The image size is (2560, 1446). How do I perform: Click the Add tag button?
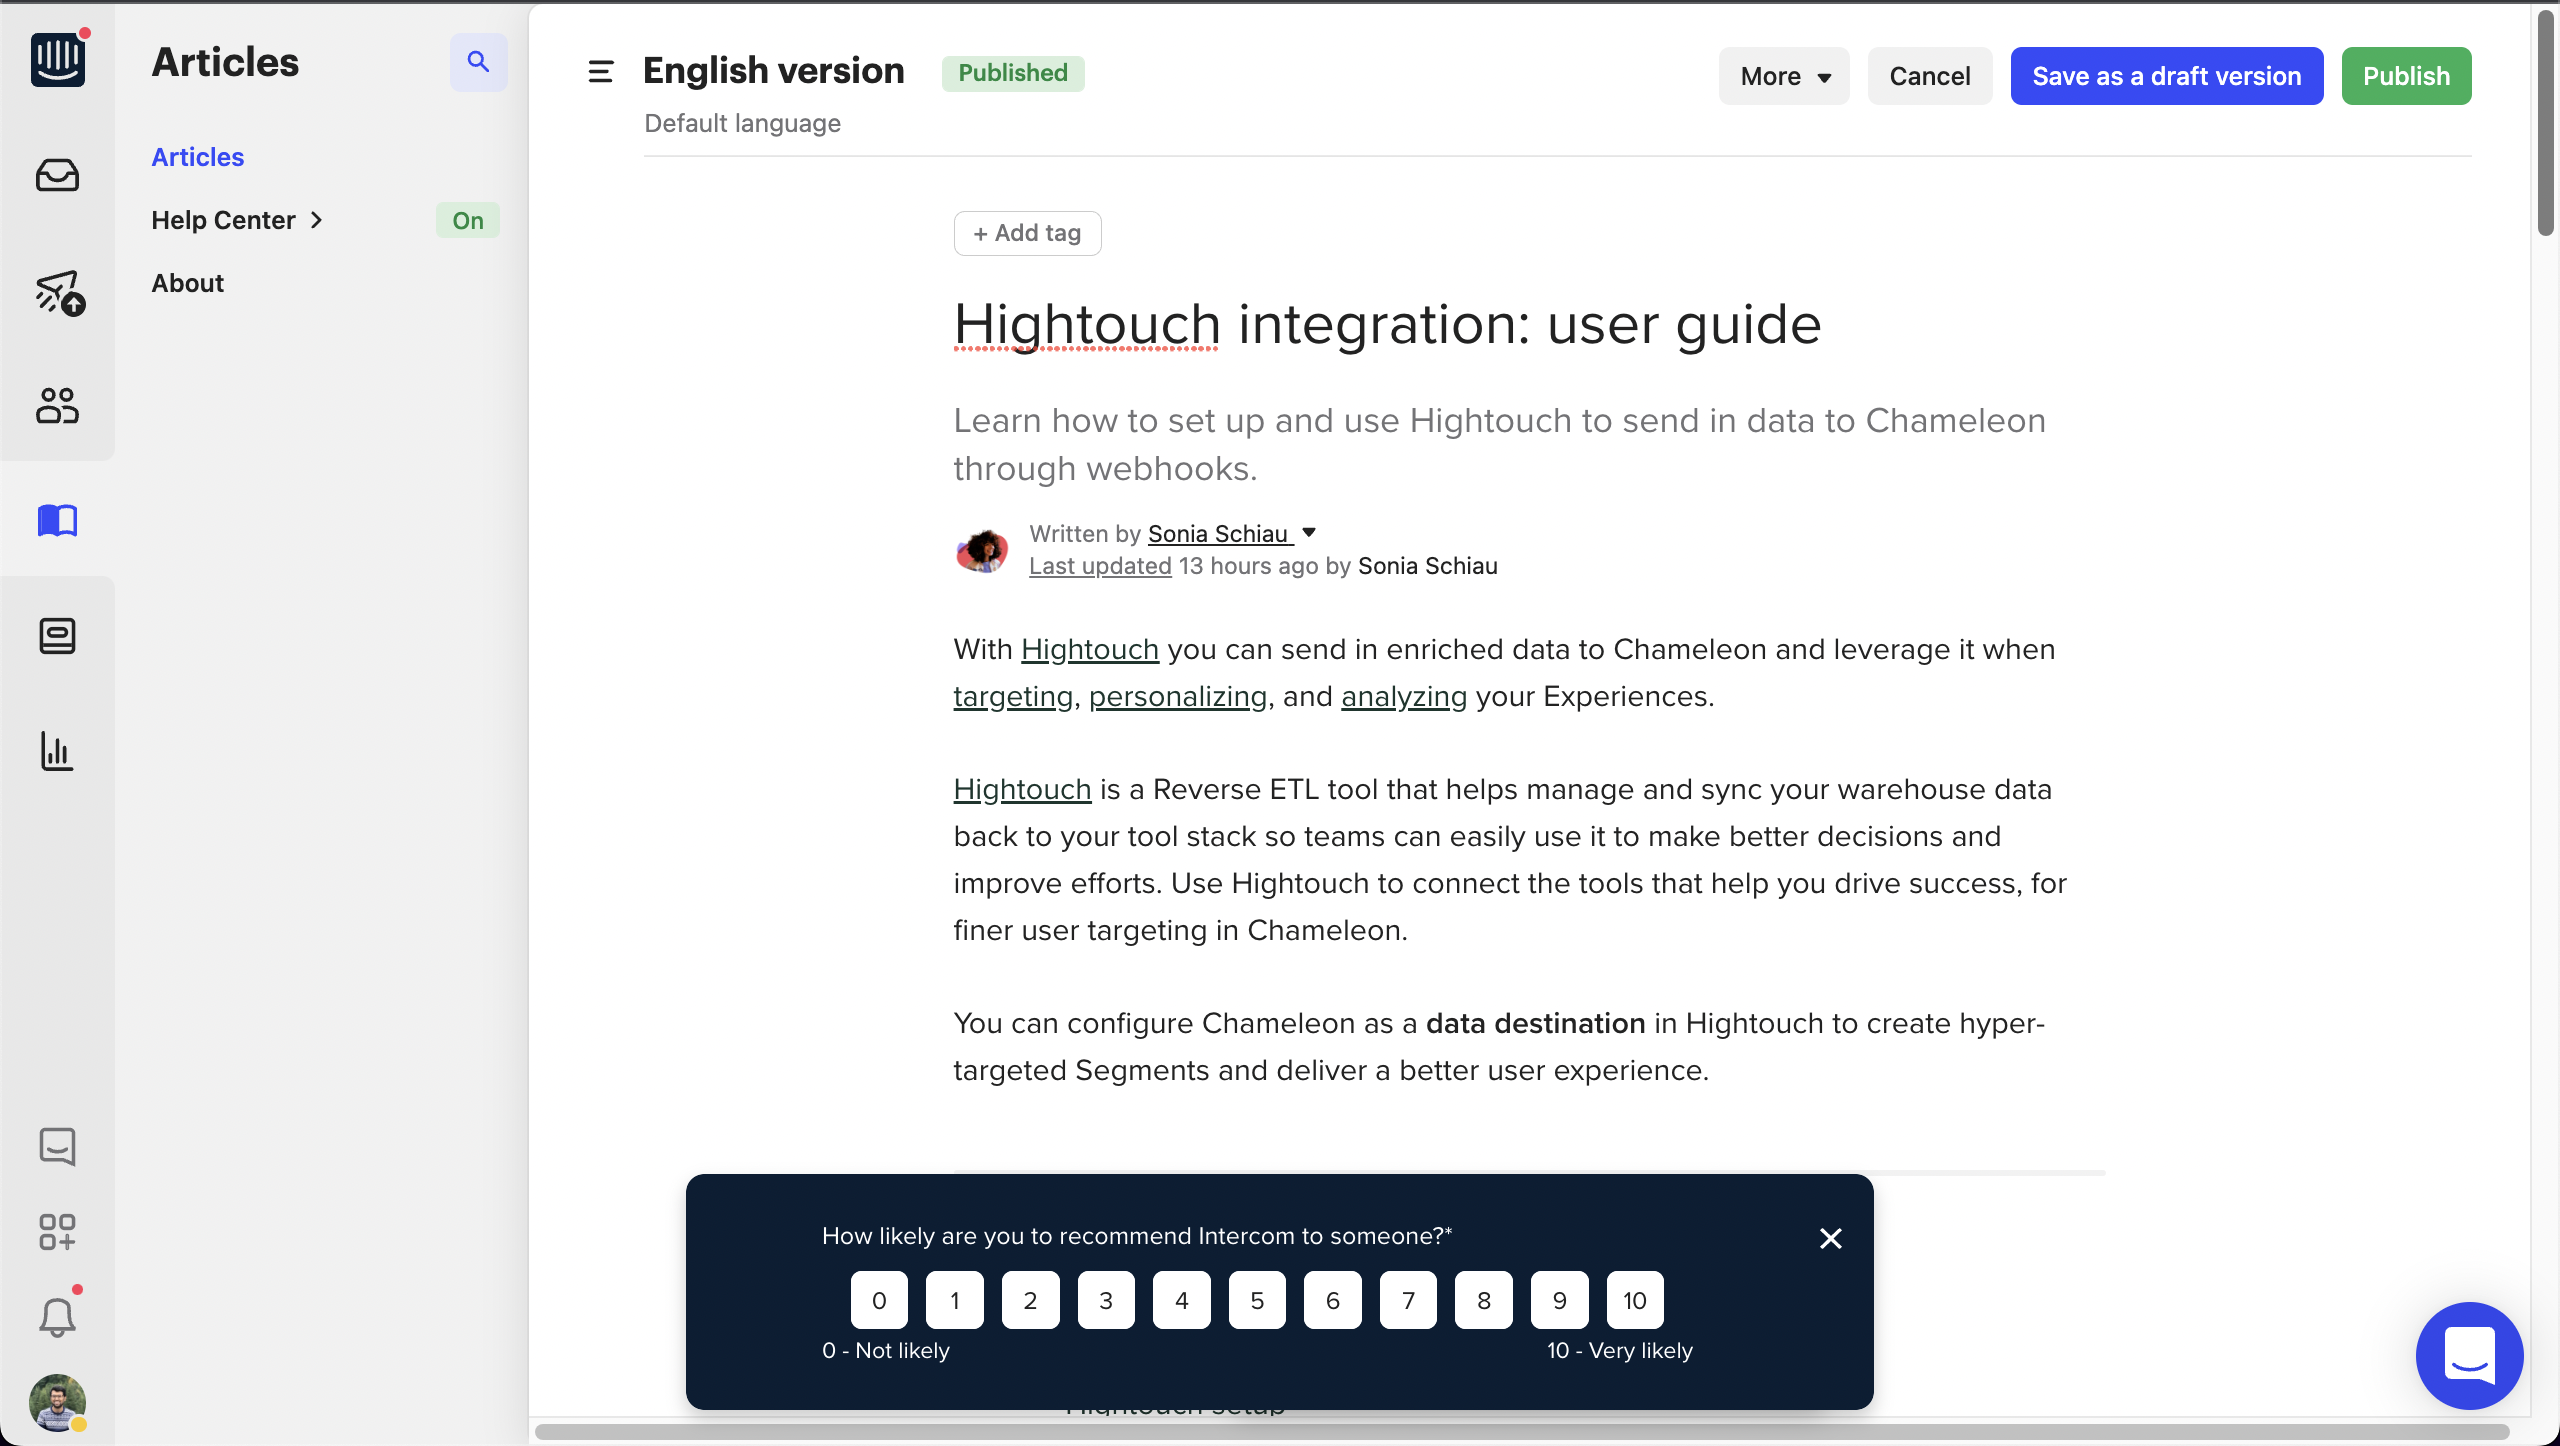click(x=1027, y=233)
